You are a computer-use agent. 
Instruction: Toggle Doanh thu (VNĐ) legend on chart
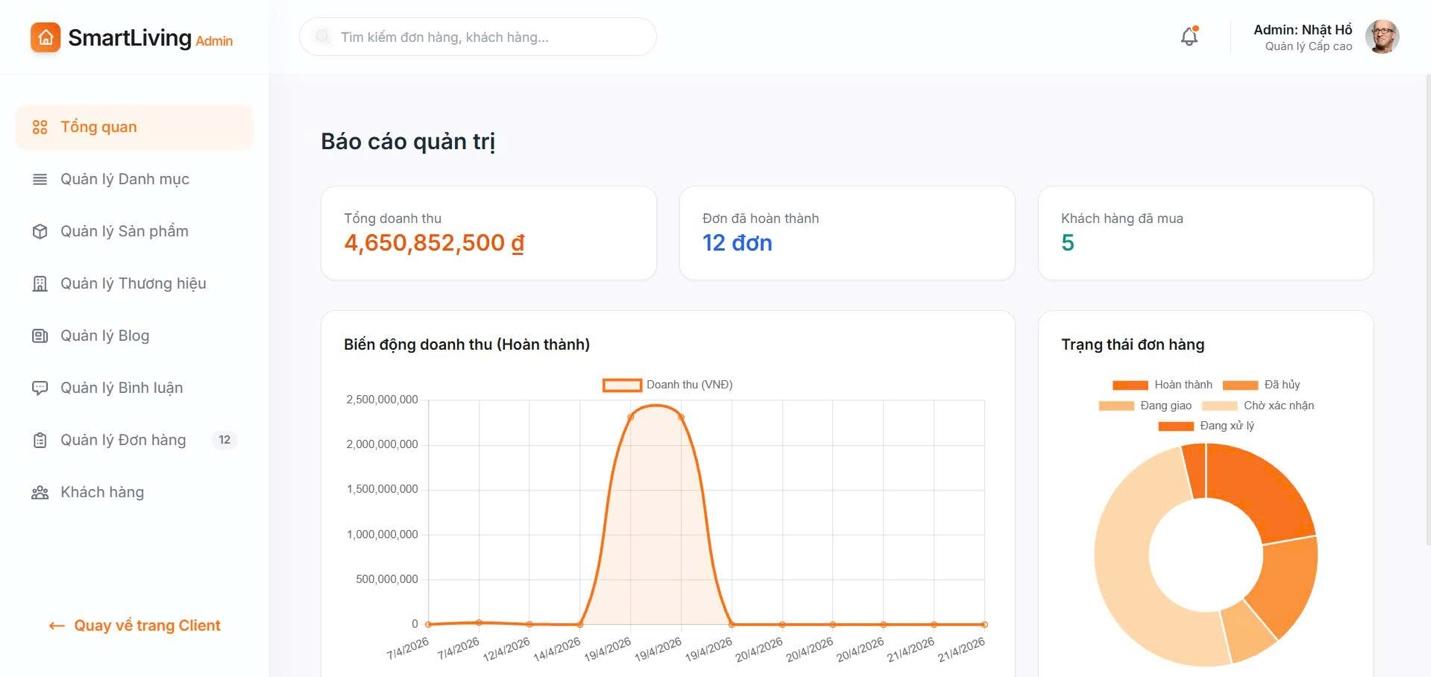[x=668, y=385]
